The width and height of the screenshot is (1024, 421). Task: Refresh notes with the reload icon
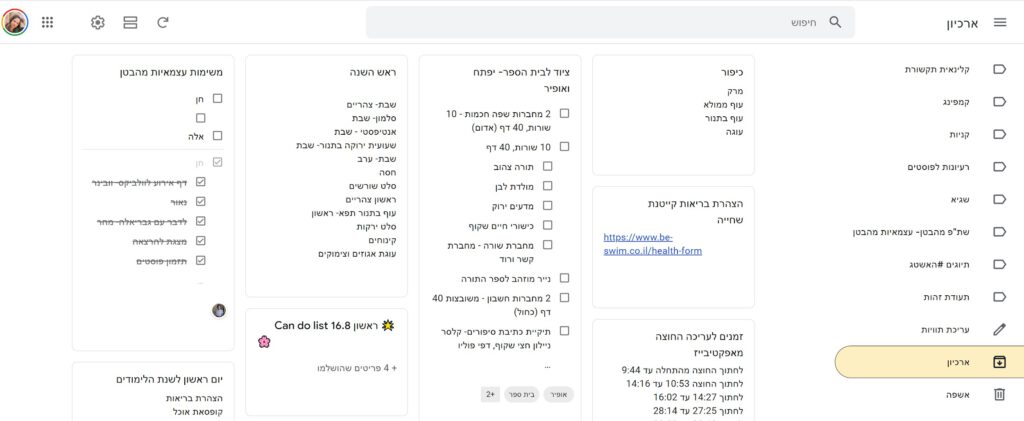tap(163, 22)
